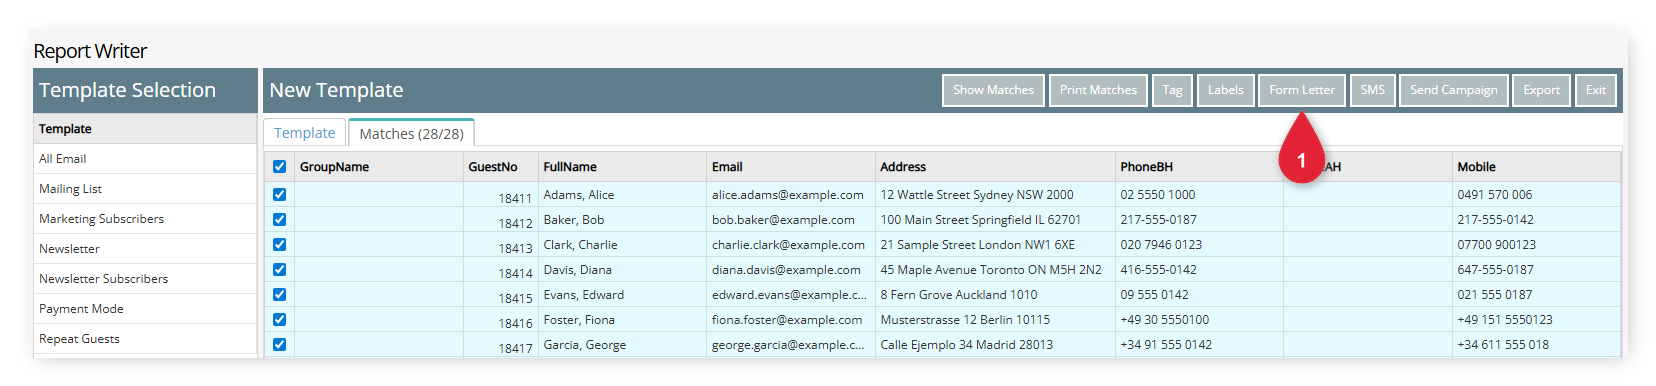
Task: Exit the Report Writer
Action: (1596, 90)
